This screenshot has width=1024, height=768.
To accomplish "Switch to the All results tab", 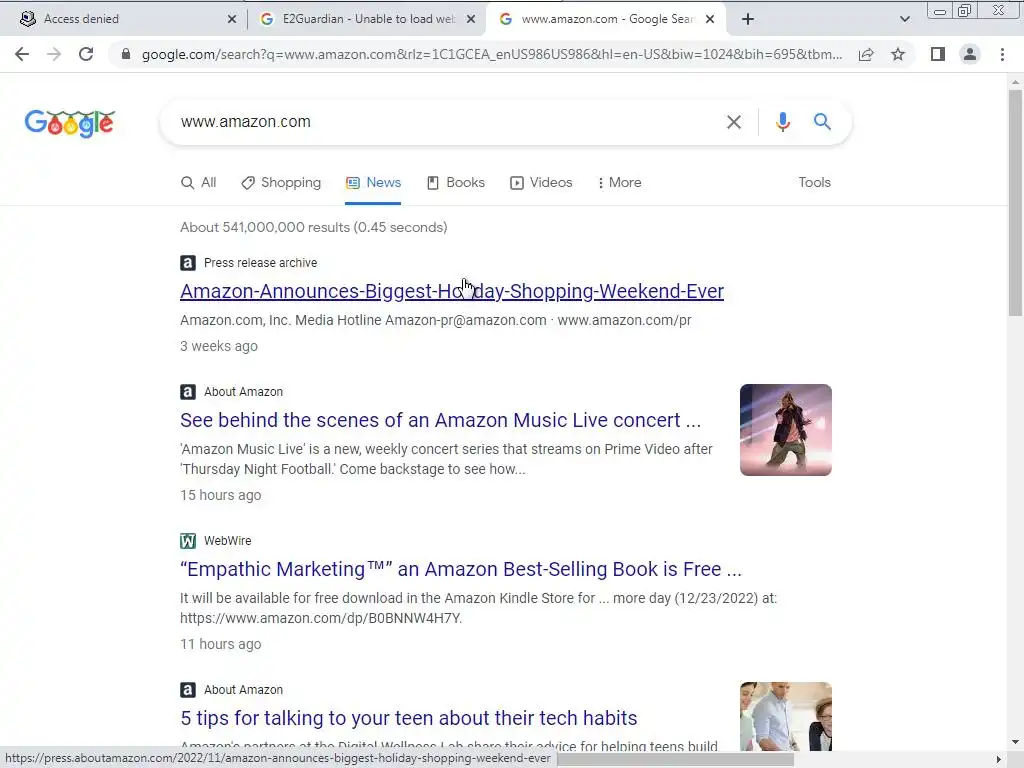I will tap(199, 182).
